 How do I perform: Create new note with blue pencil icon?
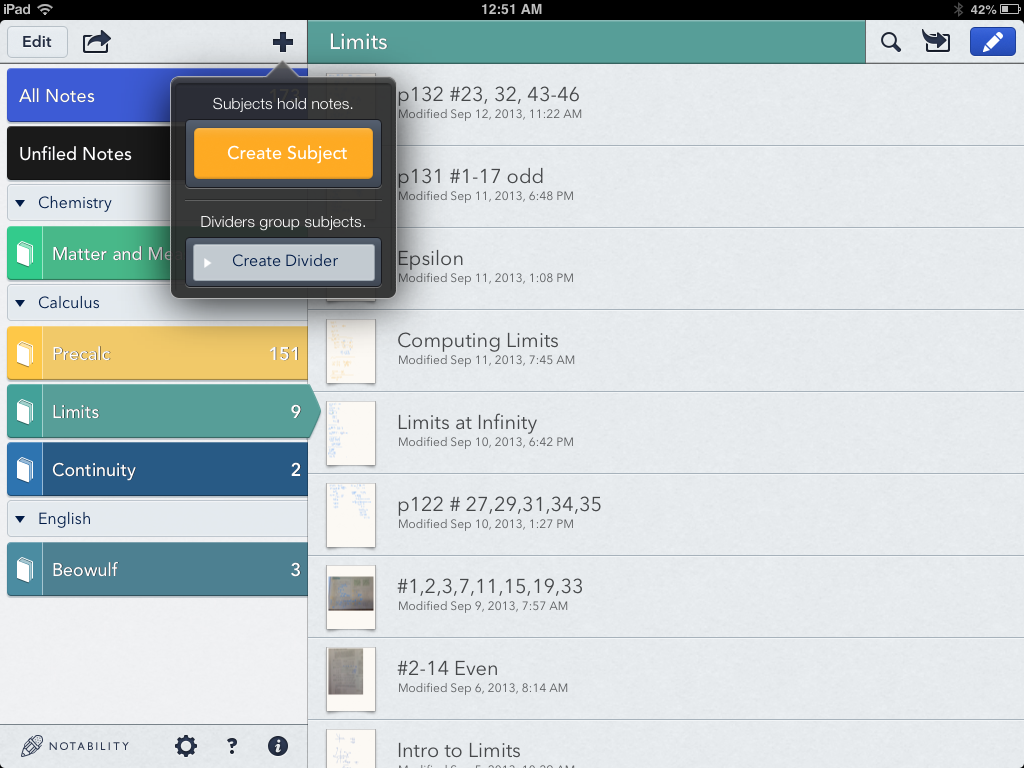point(992,42)
